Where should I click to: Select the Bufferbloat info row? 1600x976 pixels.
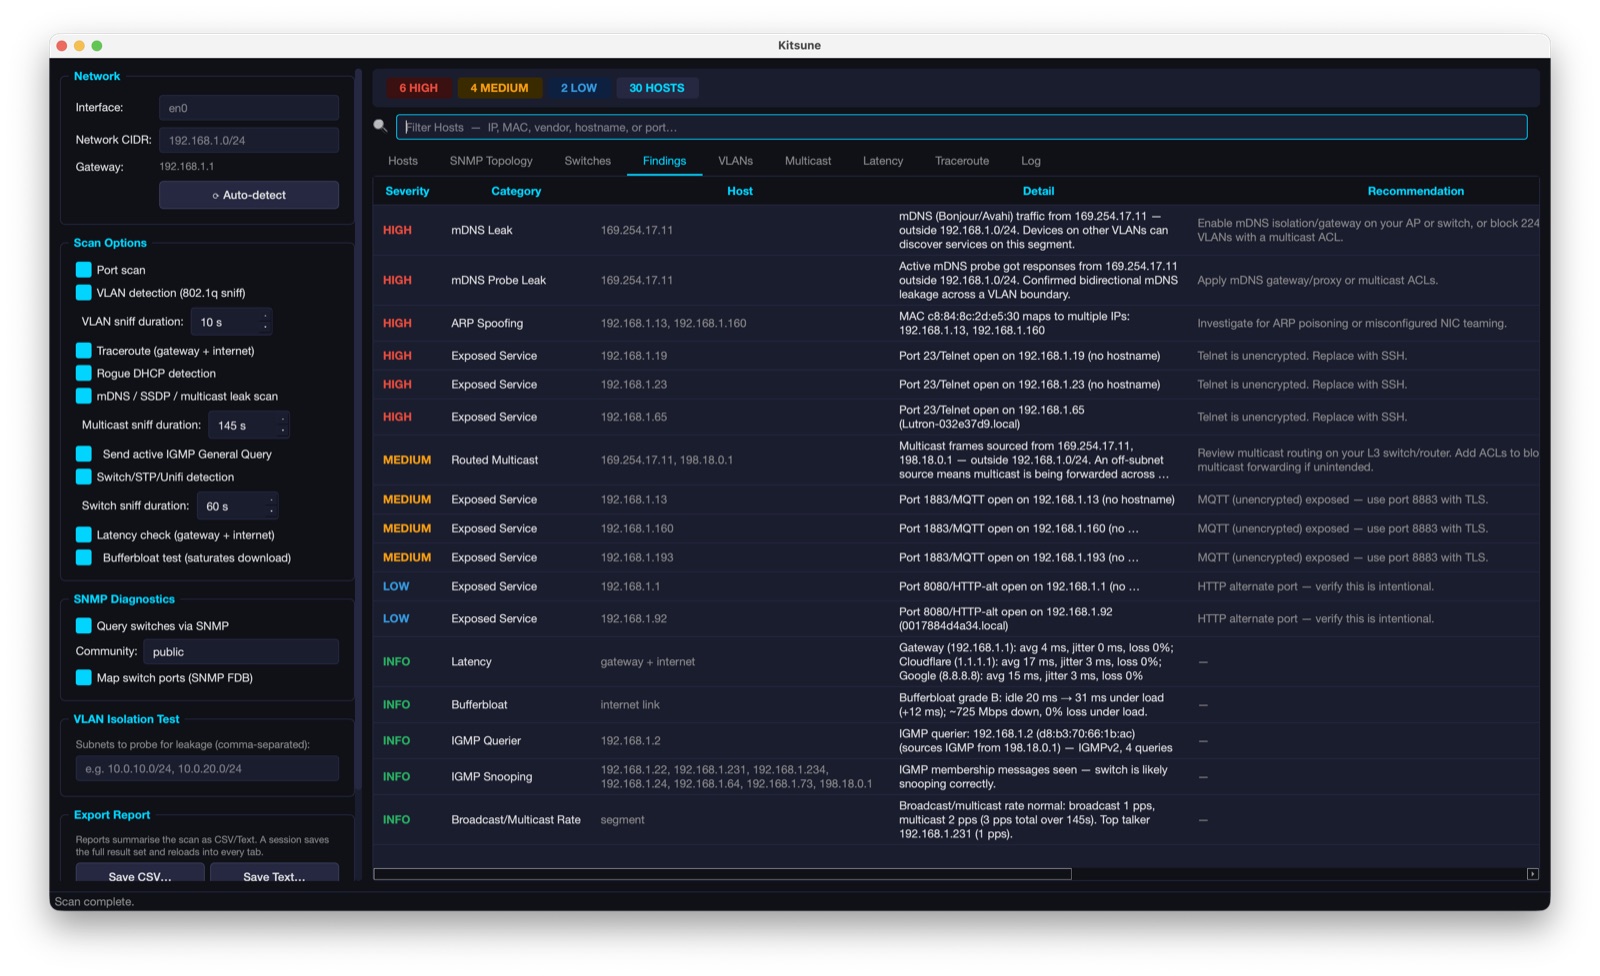[956, 705]
